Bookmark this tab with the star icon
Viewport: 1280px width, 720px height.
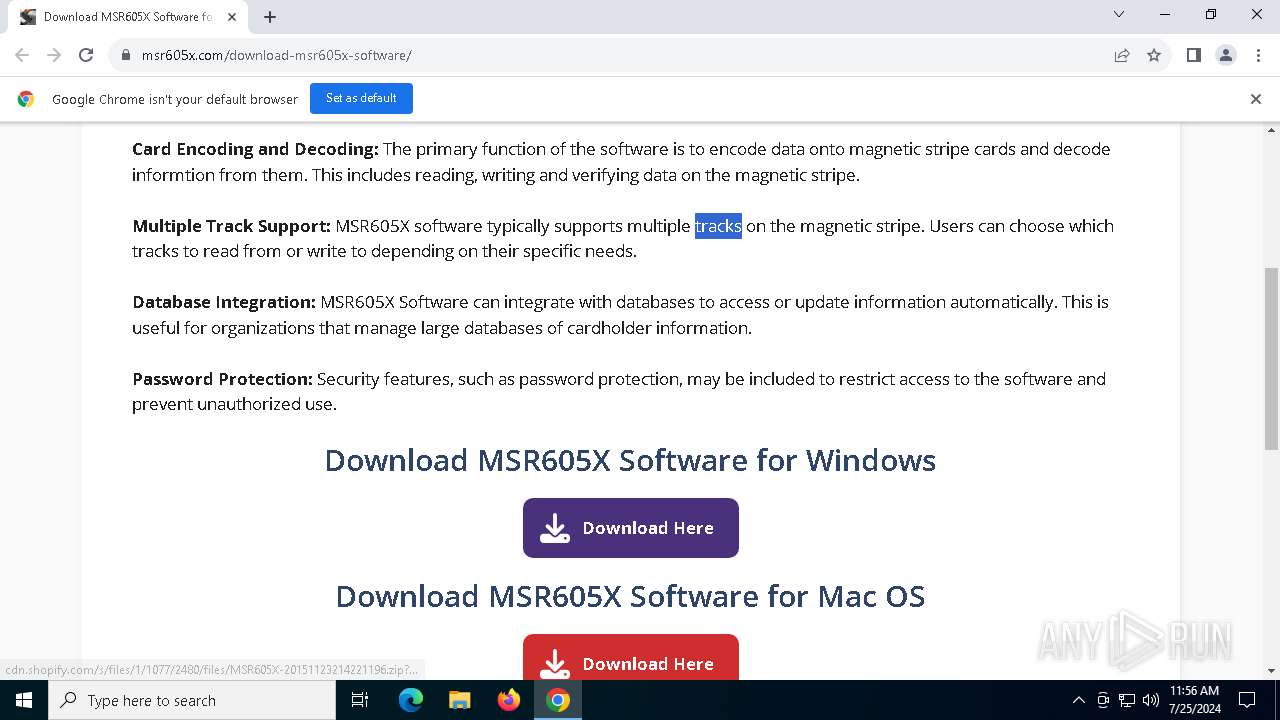tap(1154, 55)
